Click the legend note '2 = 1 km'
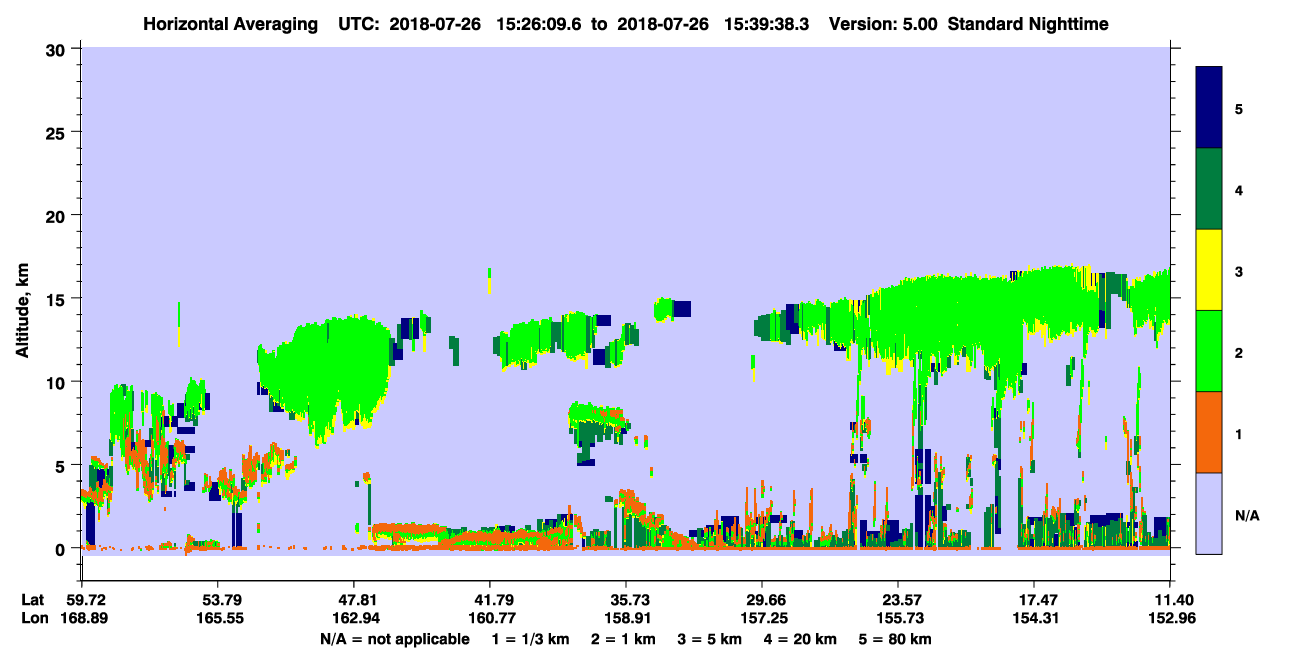The image size is (1300, 667). click(x=624, y=639)
